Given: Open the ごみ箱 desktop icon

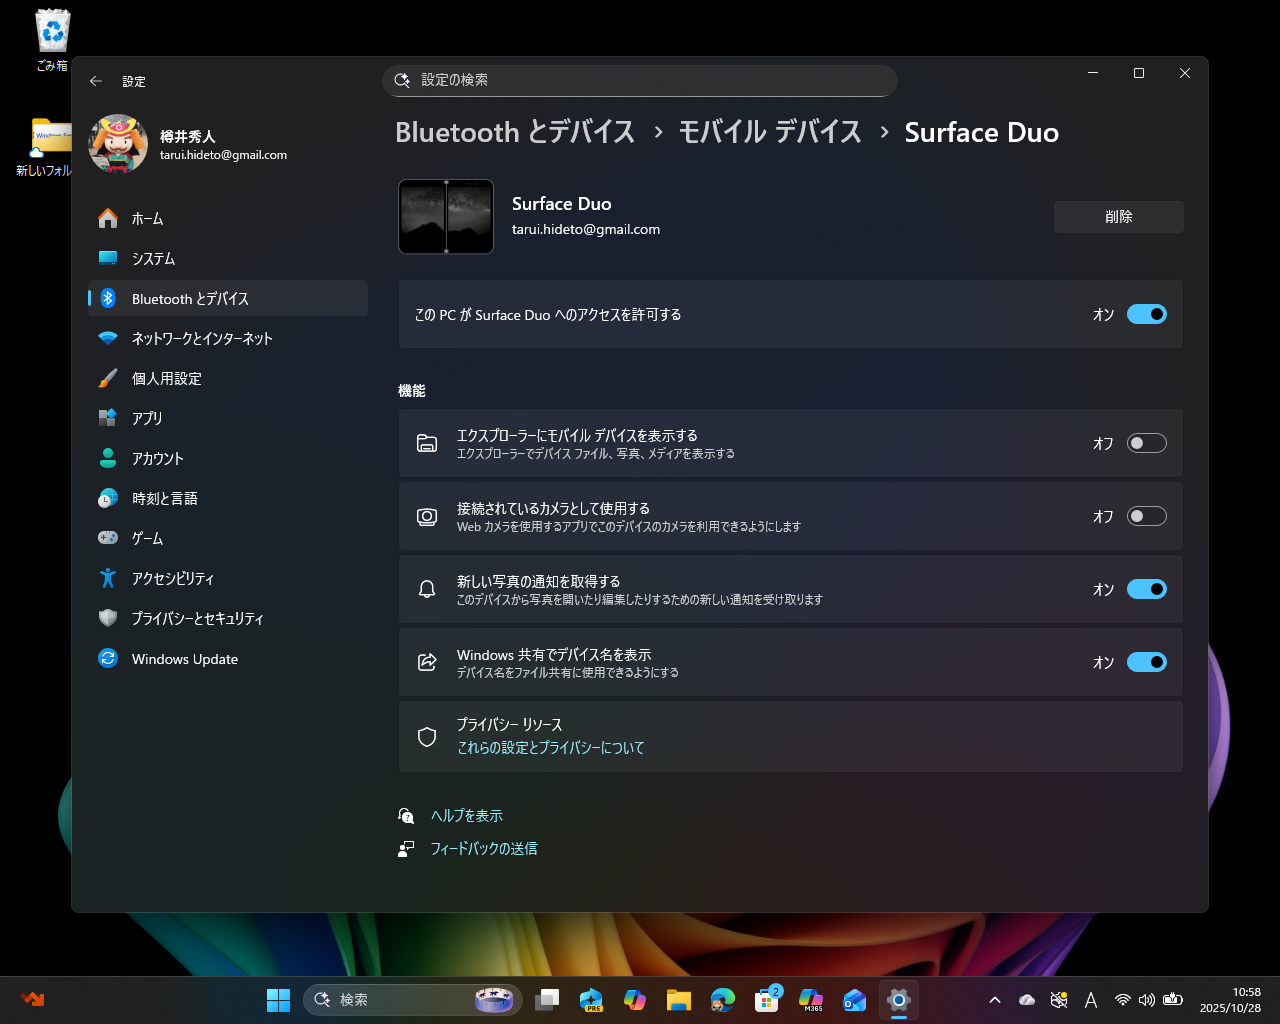Looking at the screenshot, I should [52, 40].
